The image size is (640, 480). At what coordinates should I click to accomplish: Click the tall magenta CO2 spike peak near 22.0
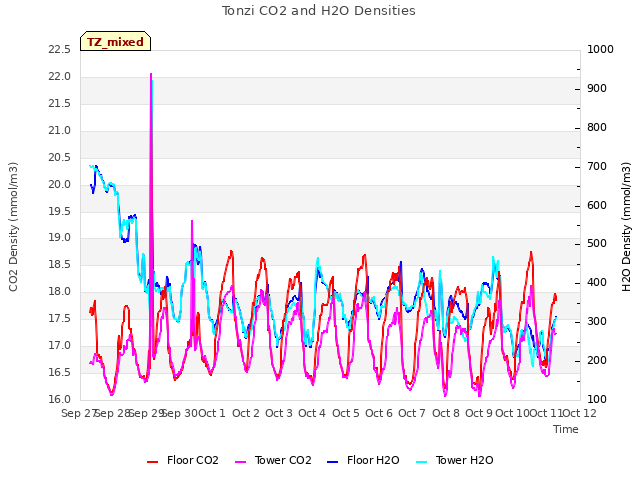click(x=151, y=75)
